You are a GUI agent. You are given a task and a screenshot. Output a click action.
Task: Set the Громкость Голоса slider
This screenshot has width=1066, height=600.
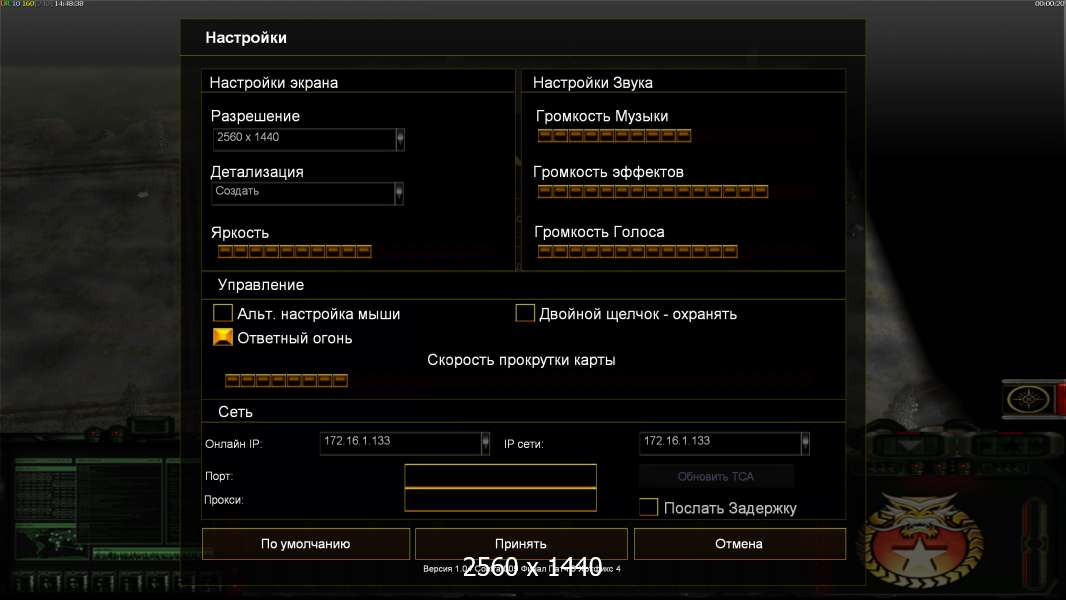(636, 251)
